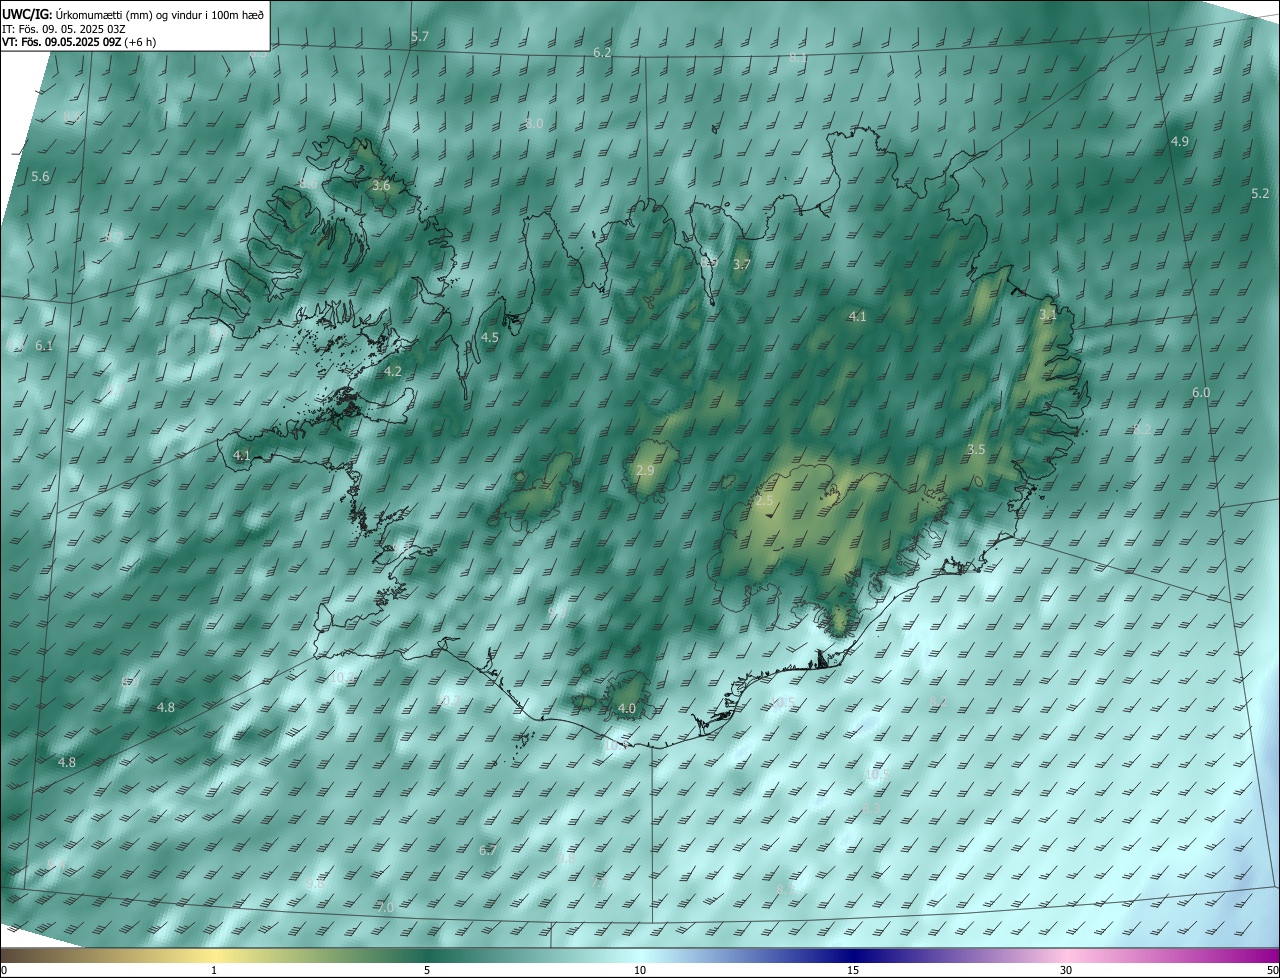The width and height of the screenshot is (1280, 978).
Task: Click the initial time line 'IT: Fös. 09. 05. 2025 03Z'
Action: (x=64, y=29)
